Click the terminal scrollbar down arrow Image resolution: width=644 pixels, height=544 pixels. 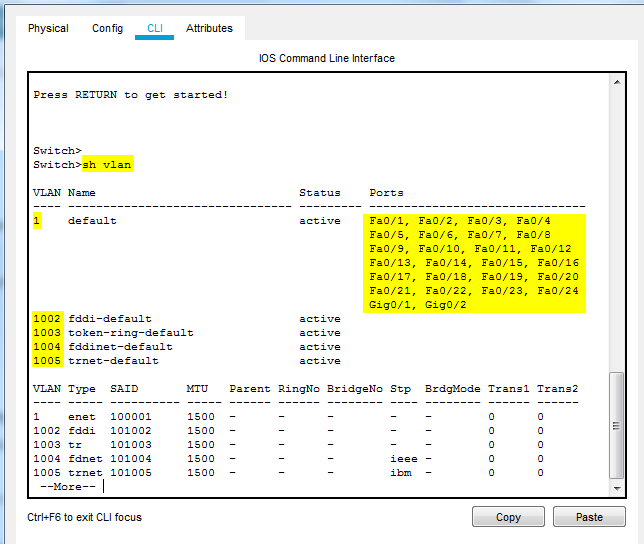[x=617, y=487]
